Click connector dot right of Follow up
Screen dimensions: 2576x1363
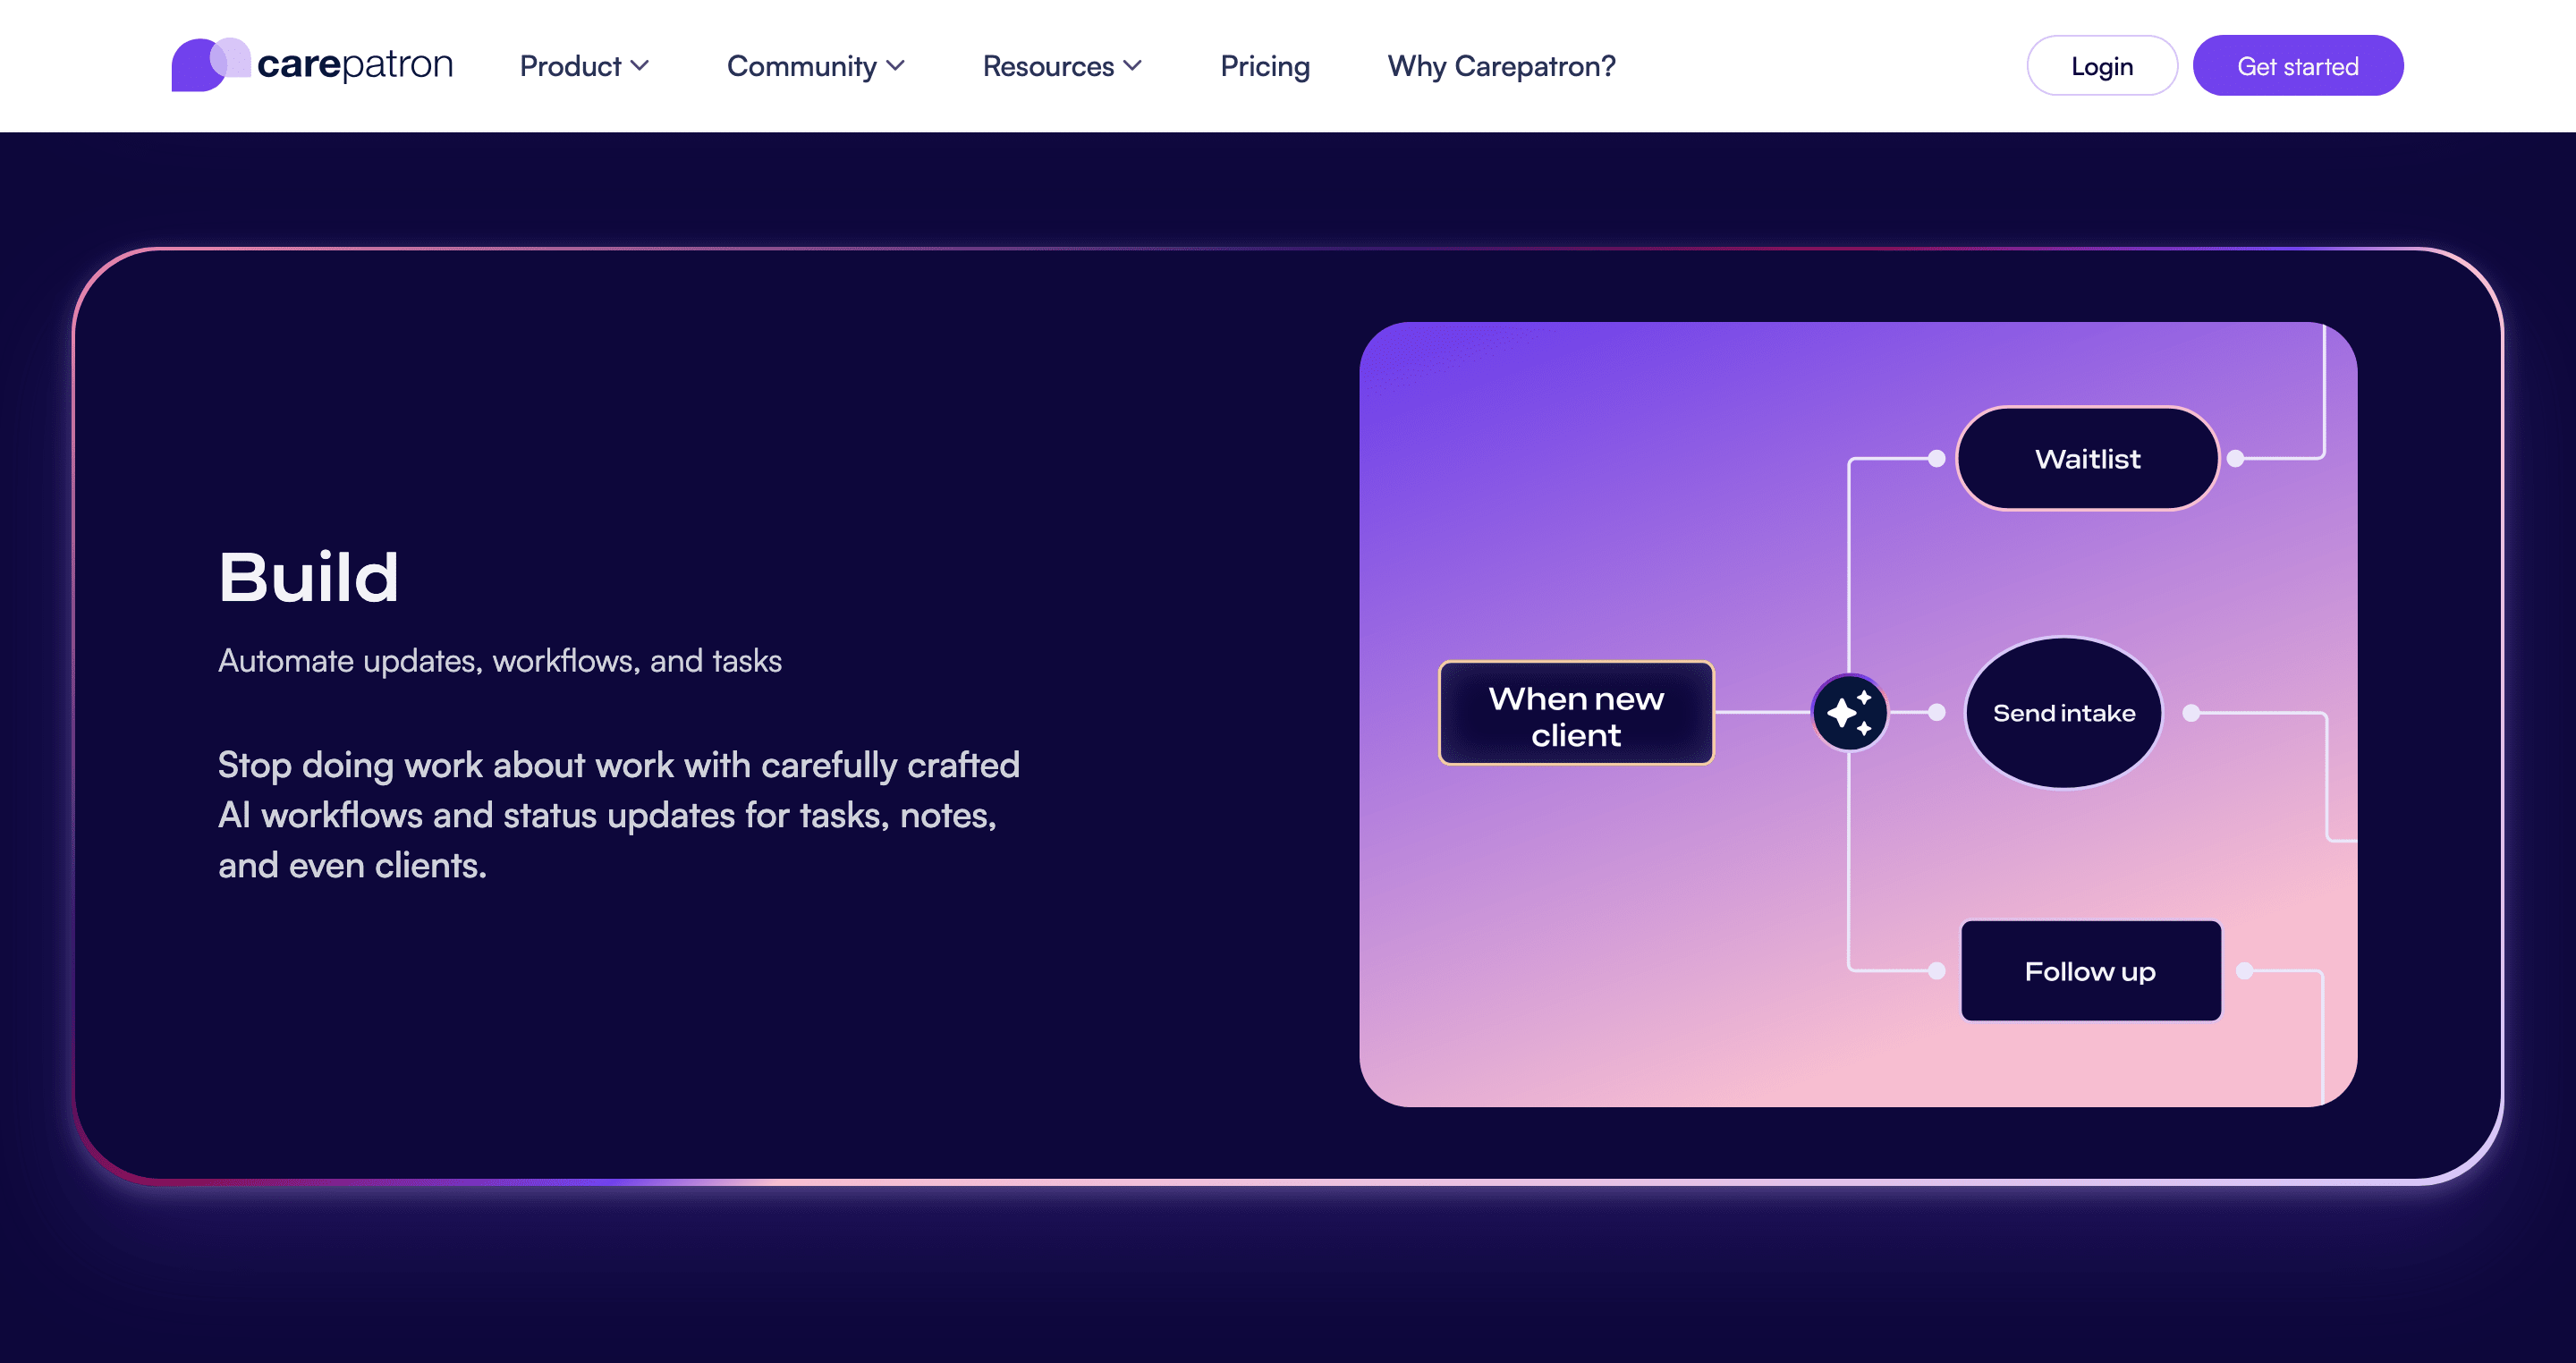pyautogui.click(x=2244, y=971)
